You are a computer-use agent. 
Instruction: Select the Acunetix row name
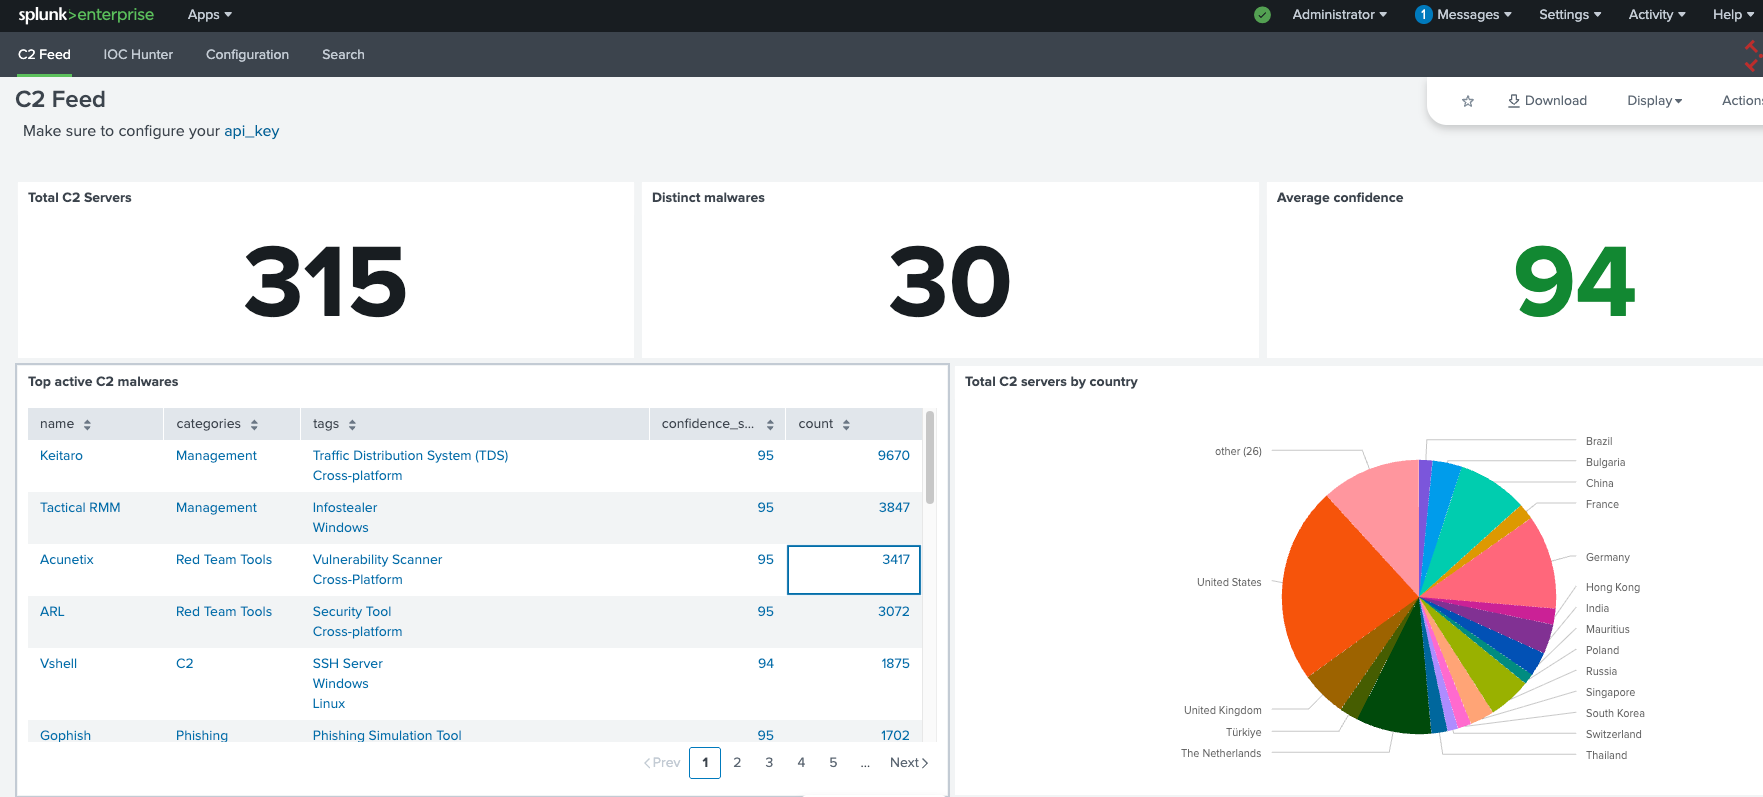coord(67,559)
